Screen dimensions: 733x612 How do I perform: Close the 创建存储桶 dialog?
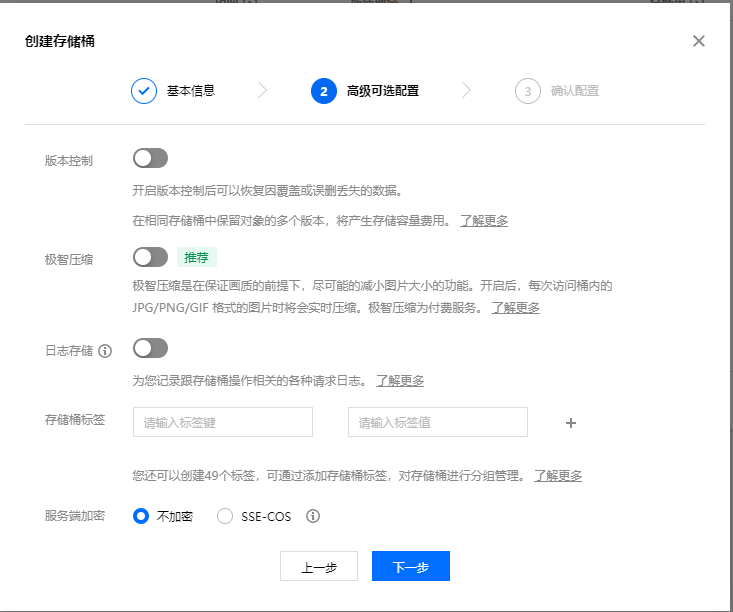point(698,41)
